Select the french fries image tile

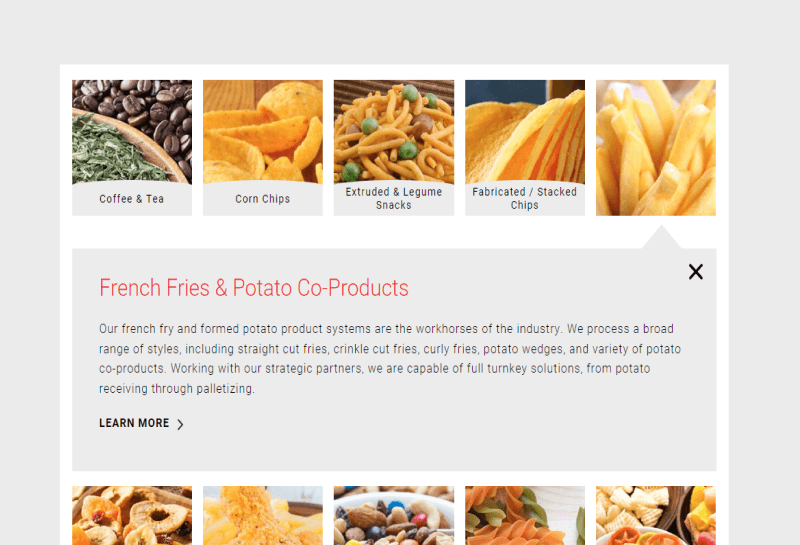(x=656, y=148)
